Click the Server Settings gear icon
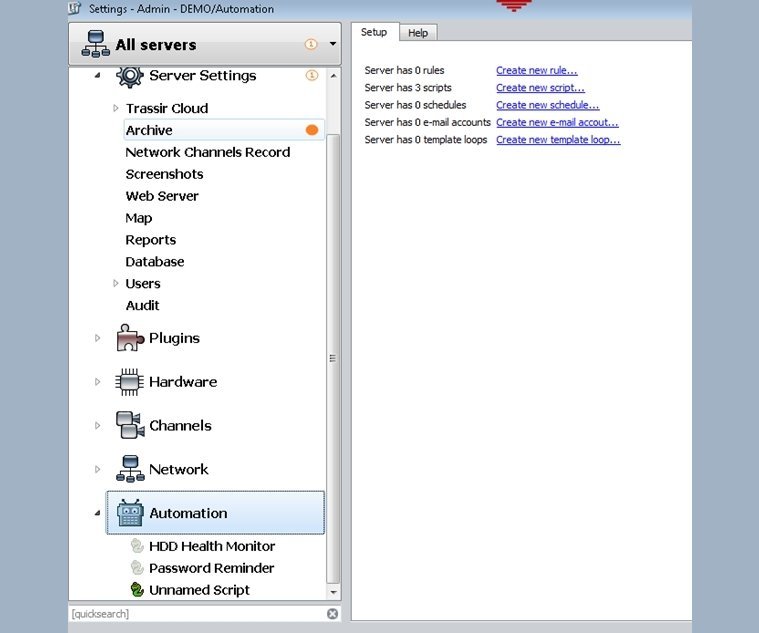Image resolution: width=759 pixels, height=633 pixels. pos(130,76)
